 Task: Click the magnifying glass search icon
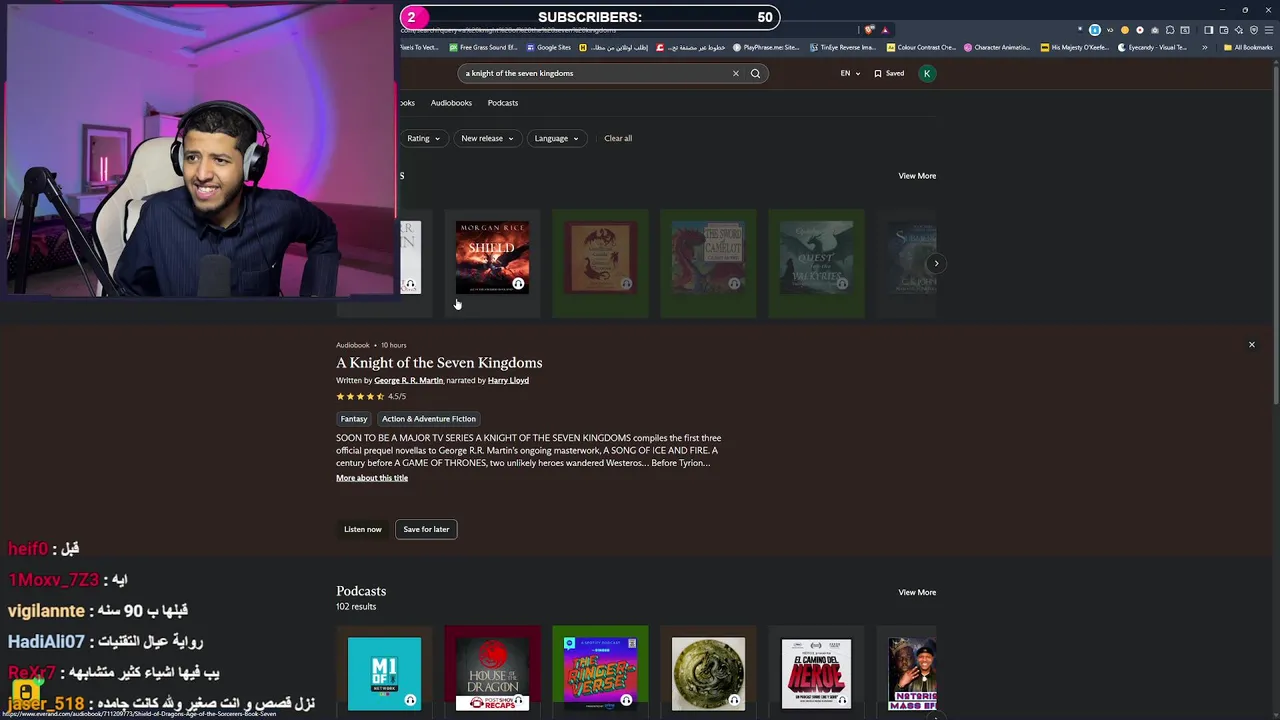pyautogui.click(x=755, y=73)
